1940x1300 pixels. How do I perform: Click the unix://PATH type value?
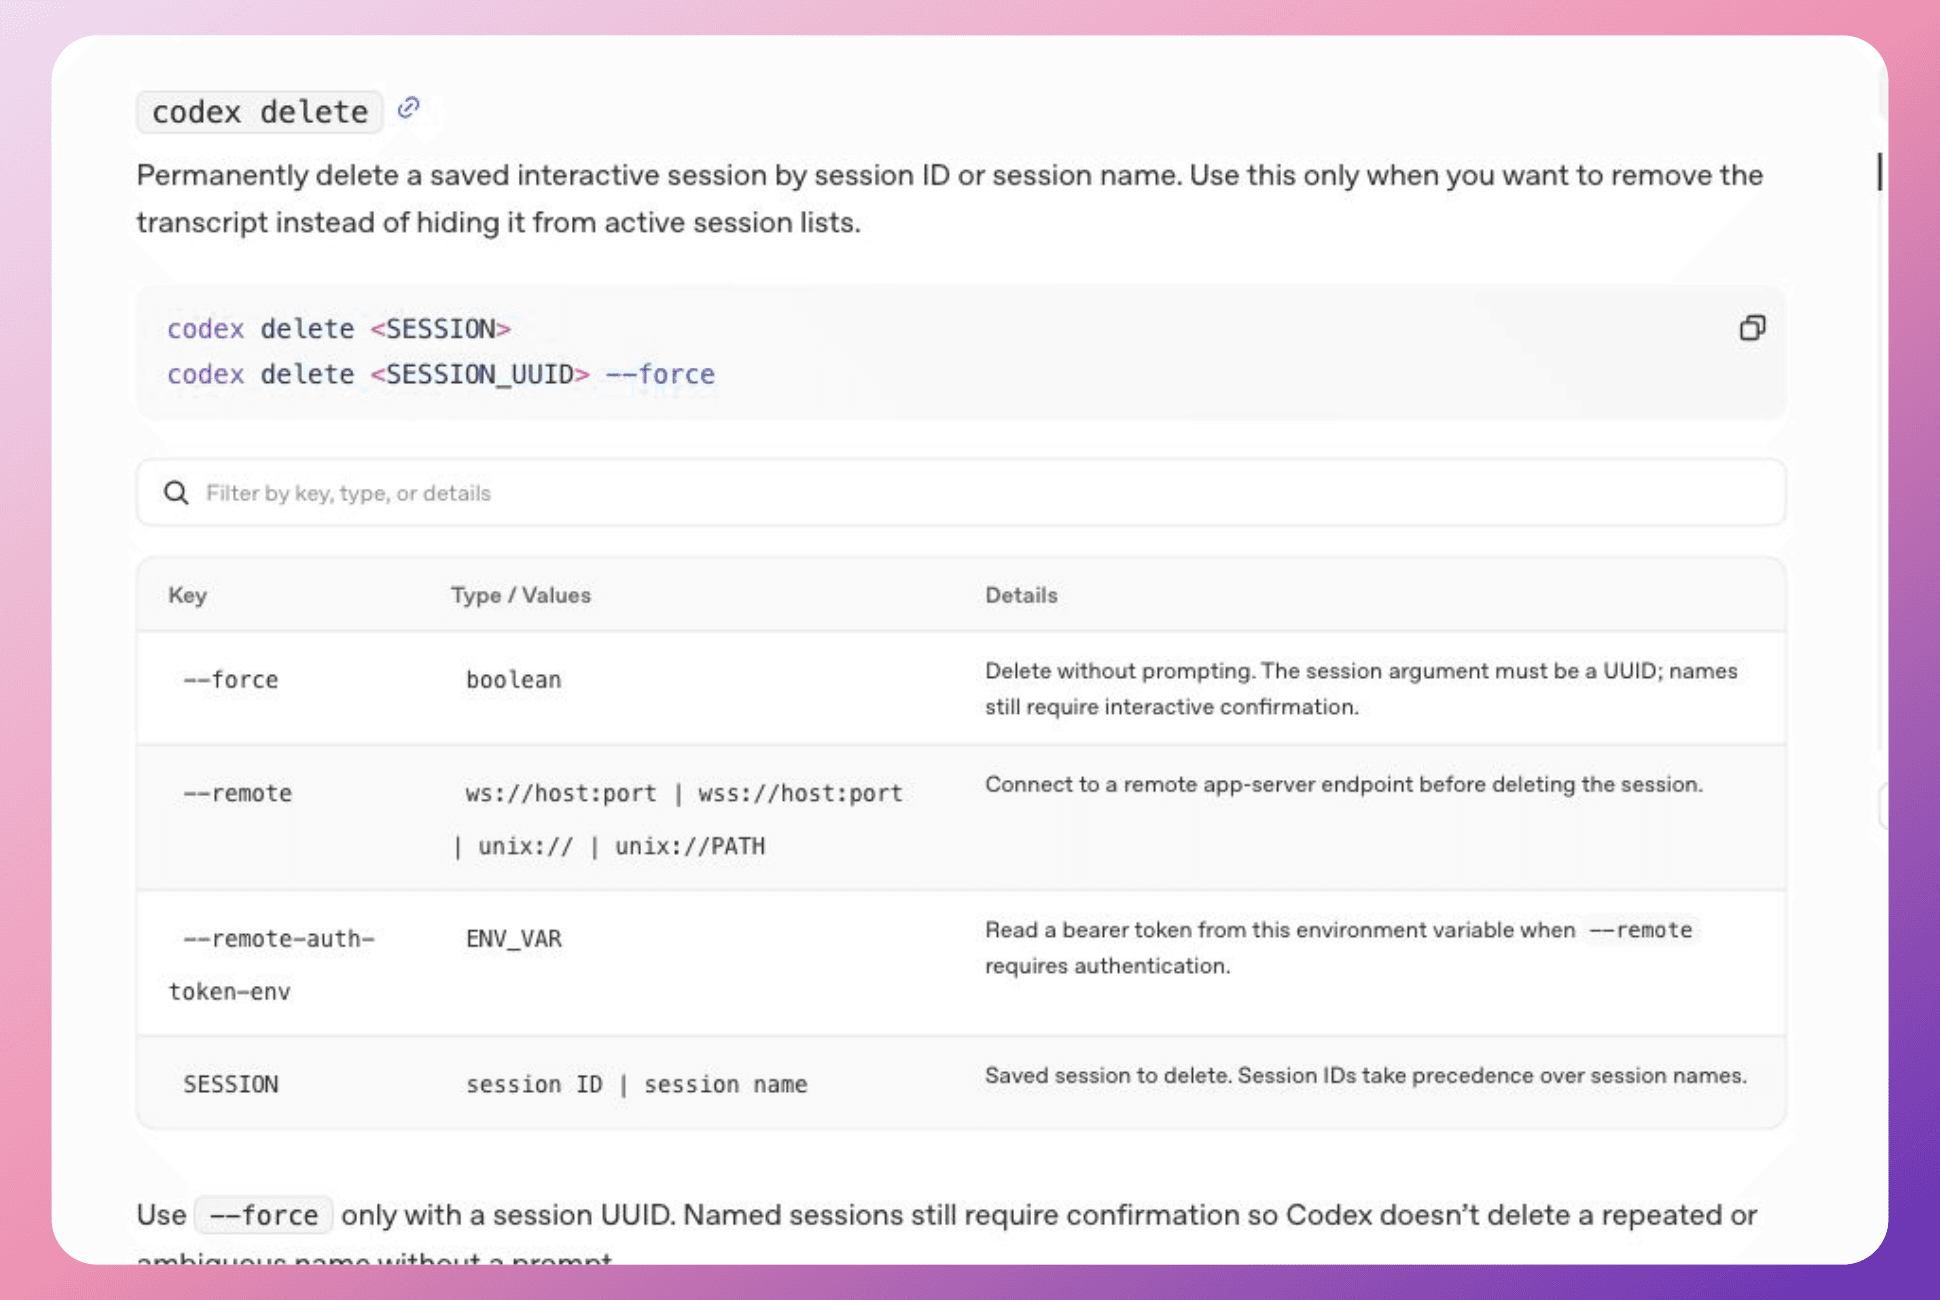(x=690, y=846)
